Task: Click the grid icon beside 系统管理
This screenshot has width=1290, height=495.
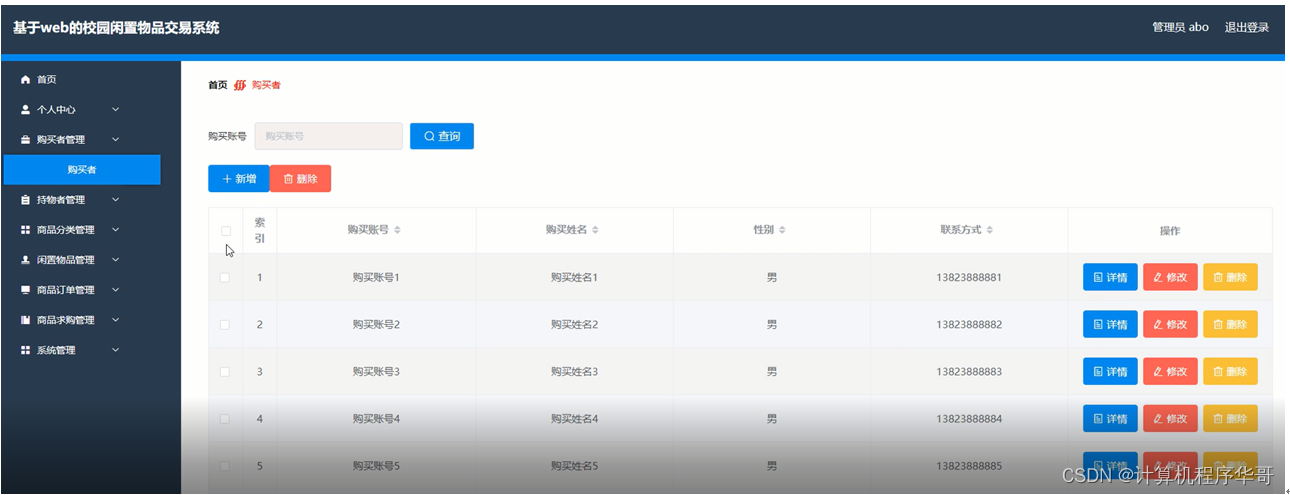Action: pyautogui.click(x=26, y=350)
